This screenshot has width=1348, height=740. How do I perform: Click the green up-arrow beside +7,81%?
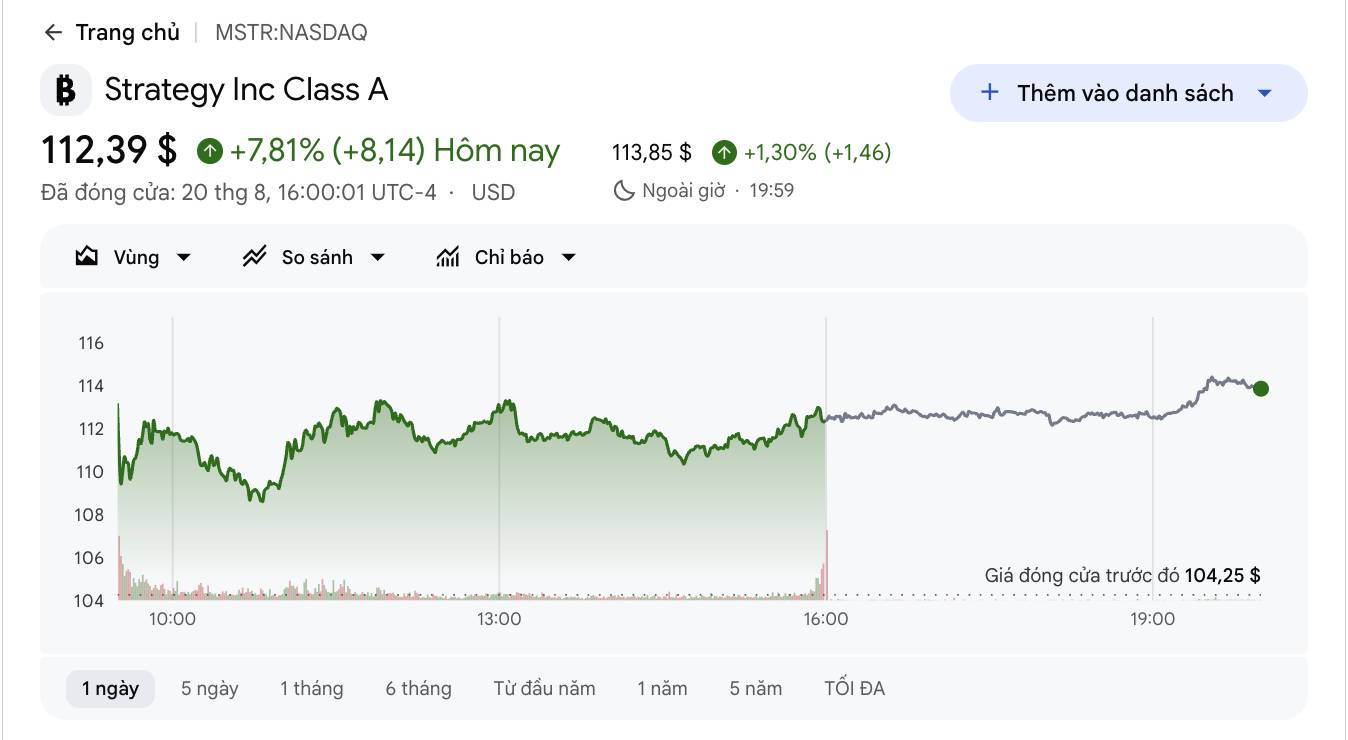pyautogui.click(x=210, y=151)
